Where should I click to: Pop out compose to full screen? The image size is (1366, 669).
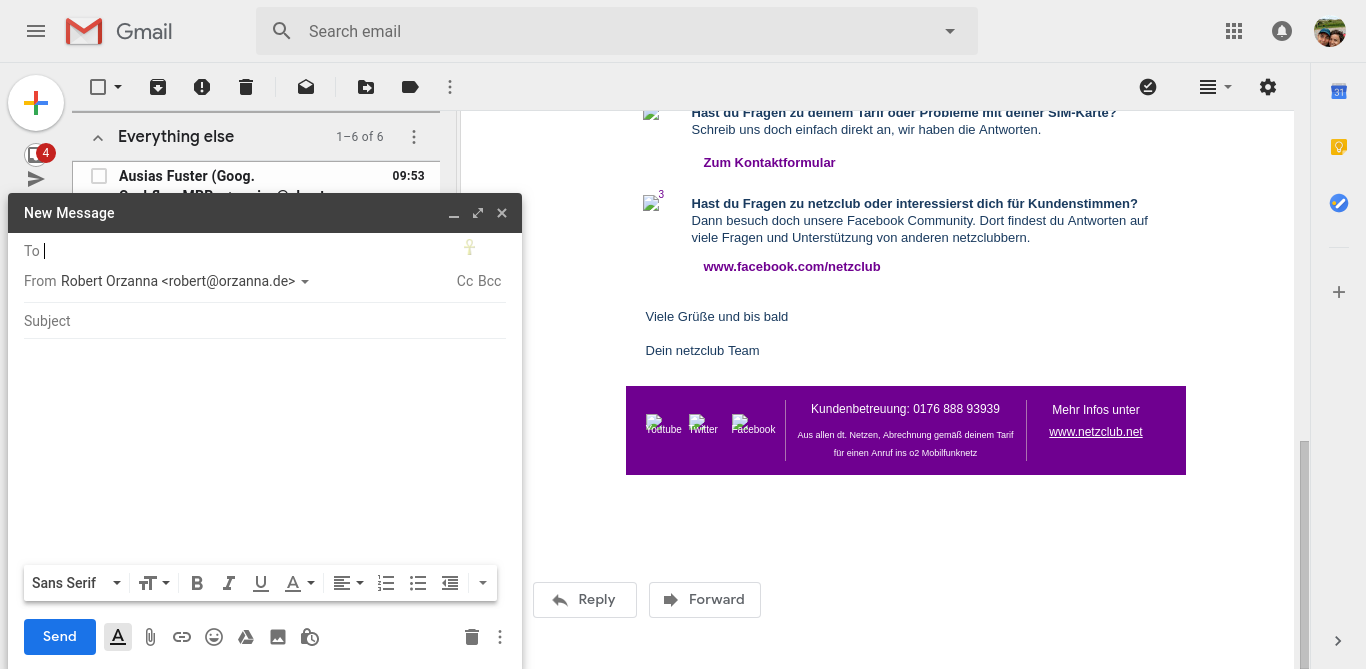pos(478,213)
